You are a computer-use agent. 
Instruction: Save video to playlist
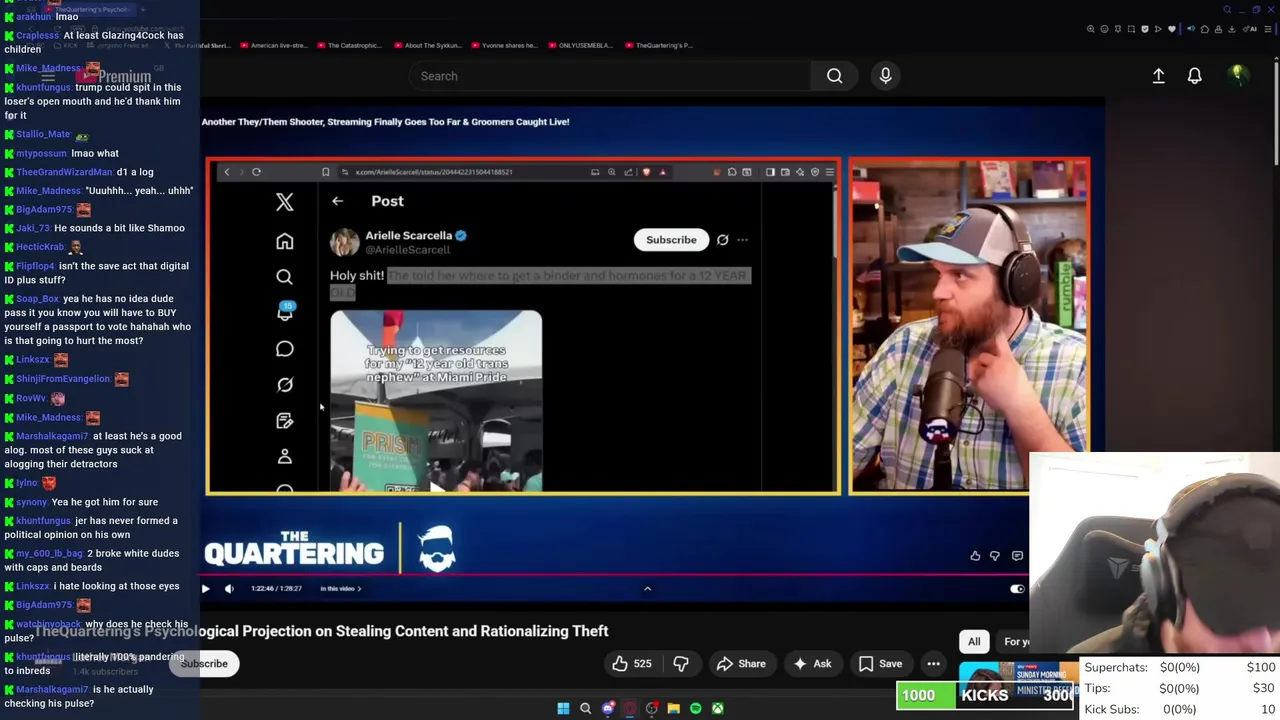(x=881, y=664)
